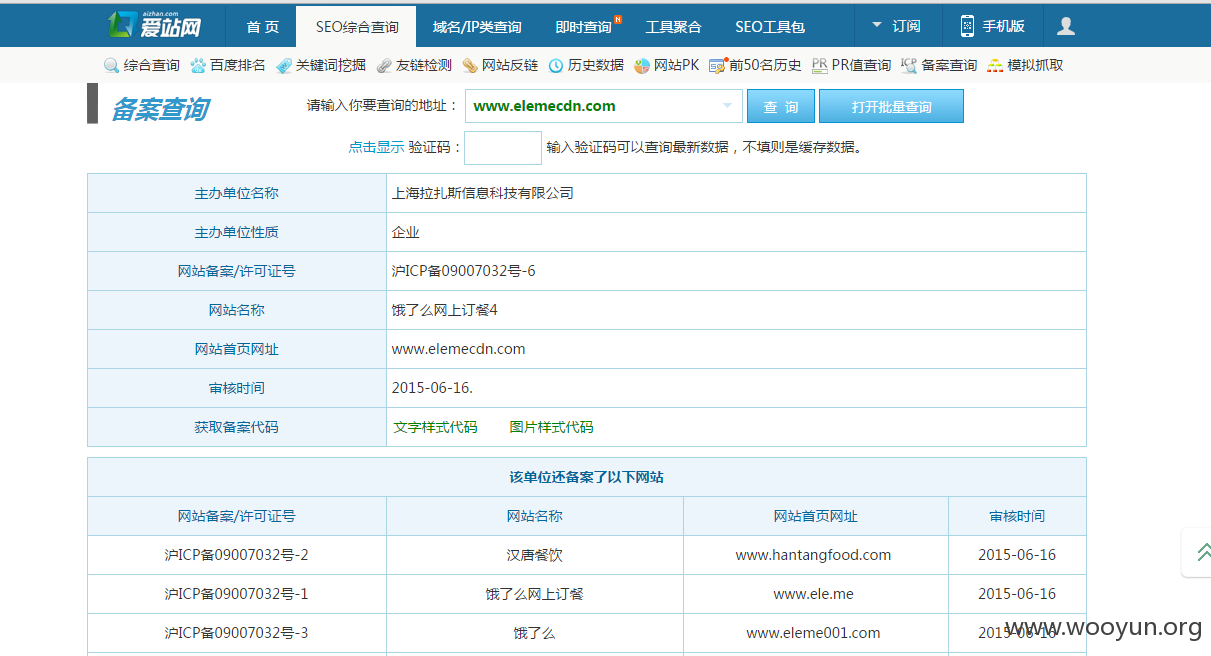Screen dimensions: 1211x656
Task: Open the 关键词挖掘 toolbar link
Action: [331, 65]
